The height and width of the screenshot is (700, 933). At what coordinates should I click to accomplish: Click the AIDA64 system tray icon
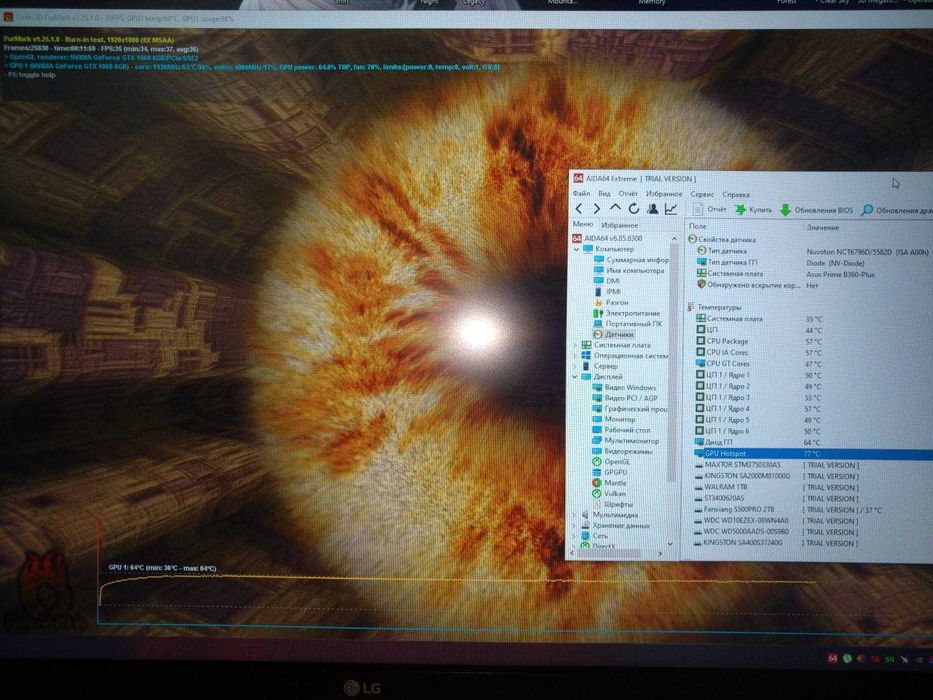point(832,658)
